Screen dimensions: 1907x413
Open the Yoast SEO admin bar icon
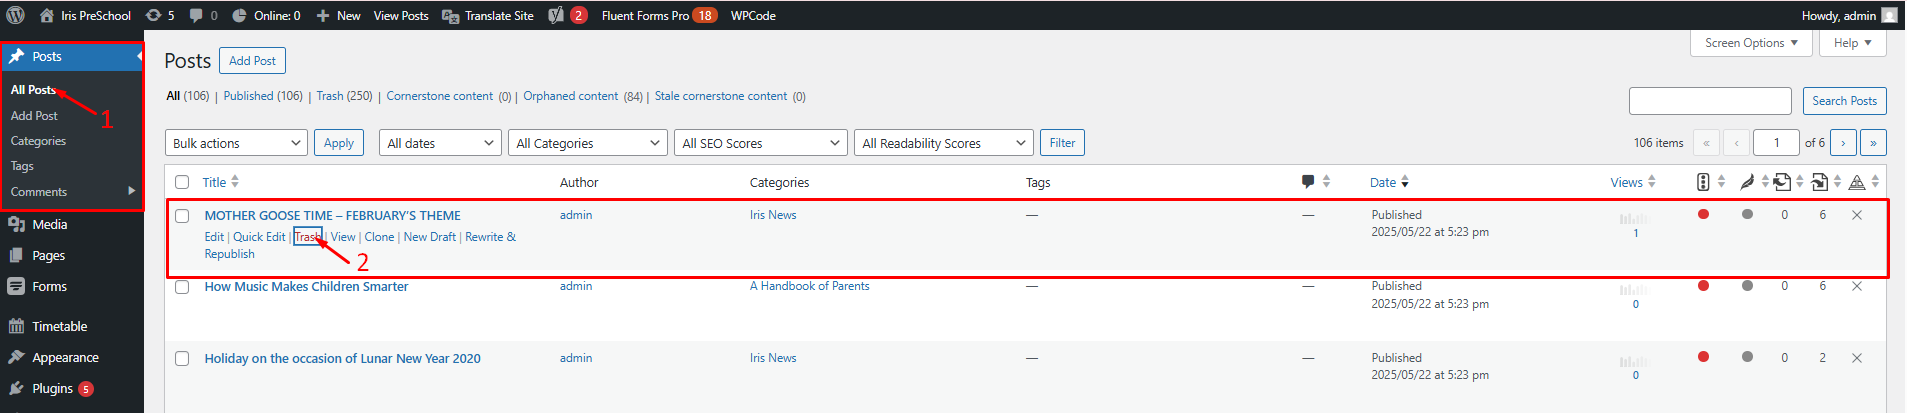[557, 15]
